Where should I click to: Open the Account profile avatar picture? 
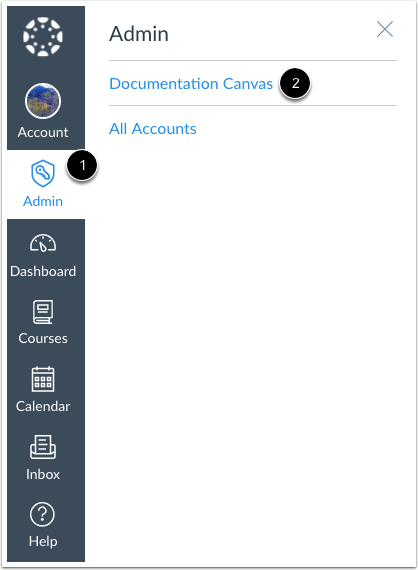click(x=43, y=101)
